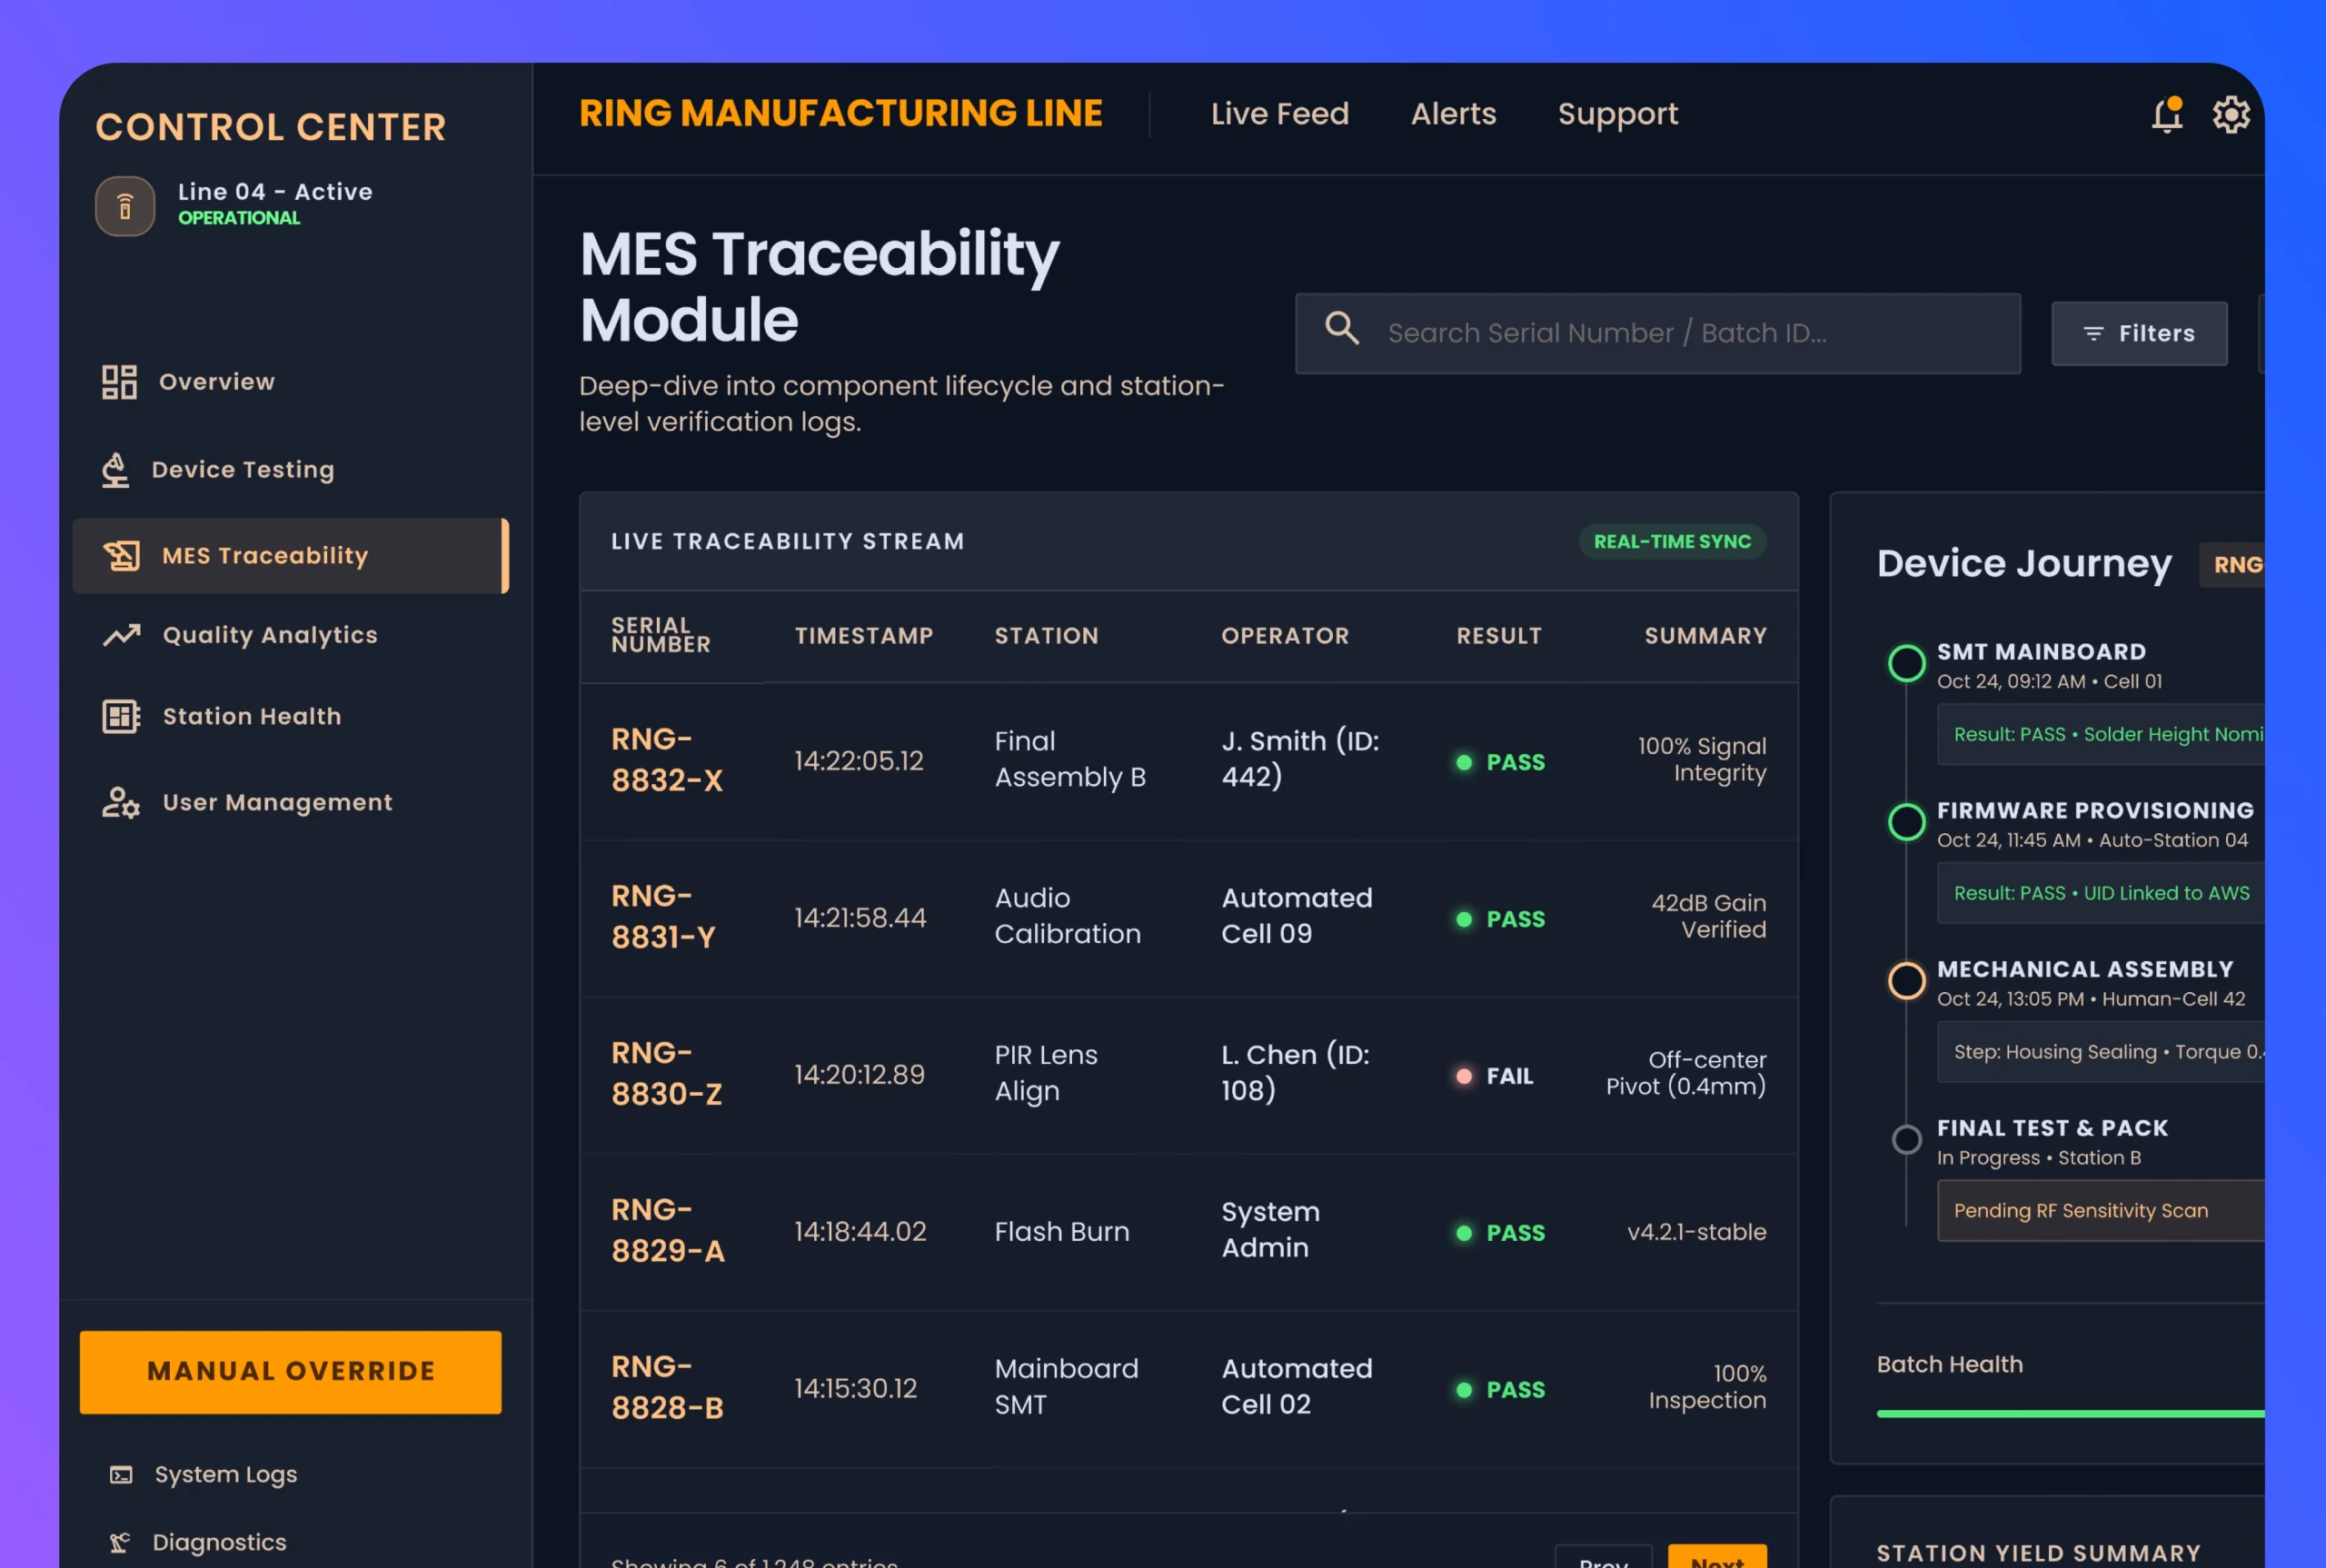Open the Support tab
Image resolution: width=2326 pixels, height=1568 pixels.
(1618, 115)
